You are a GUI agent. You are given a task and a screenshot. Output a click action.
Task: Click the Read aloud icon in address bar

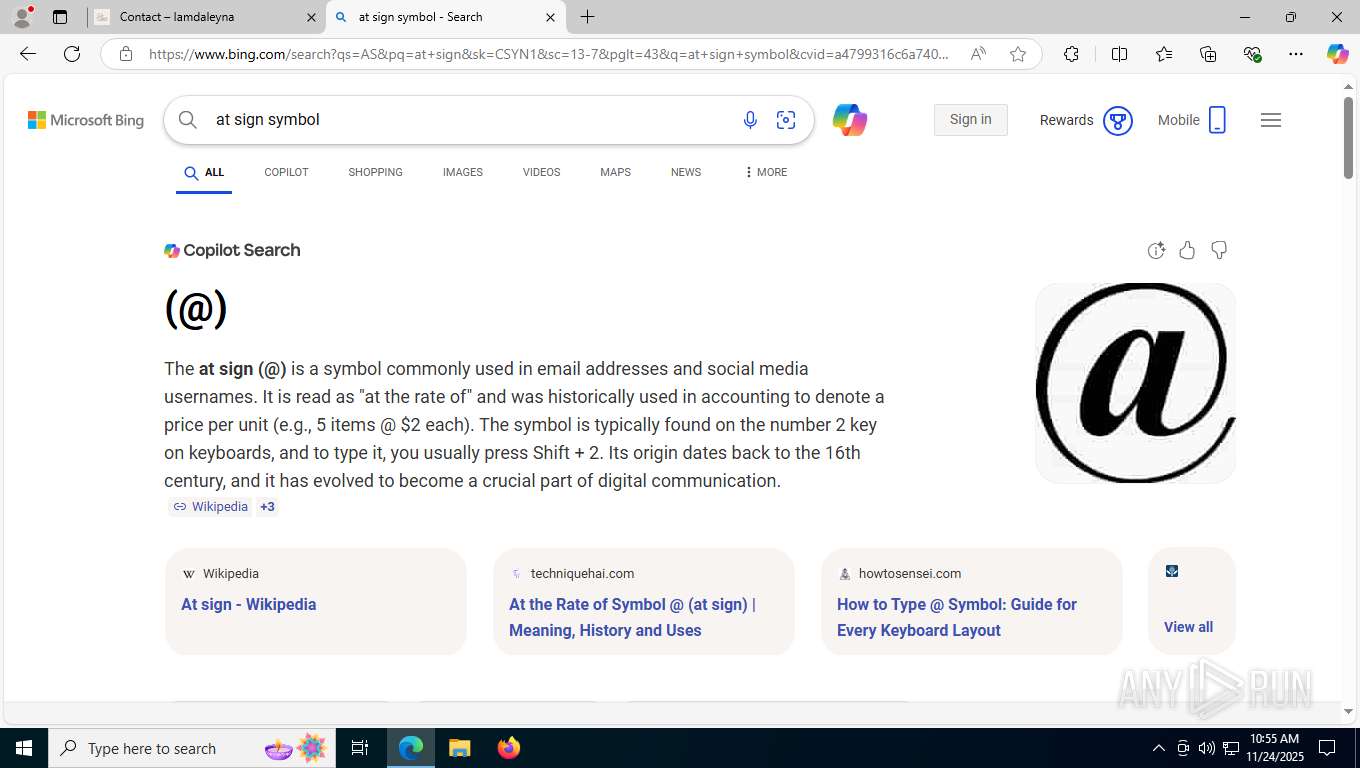tap(978, 54)
